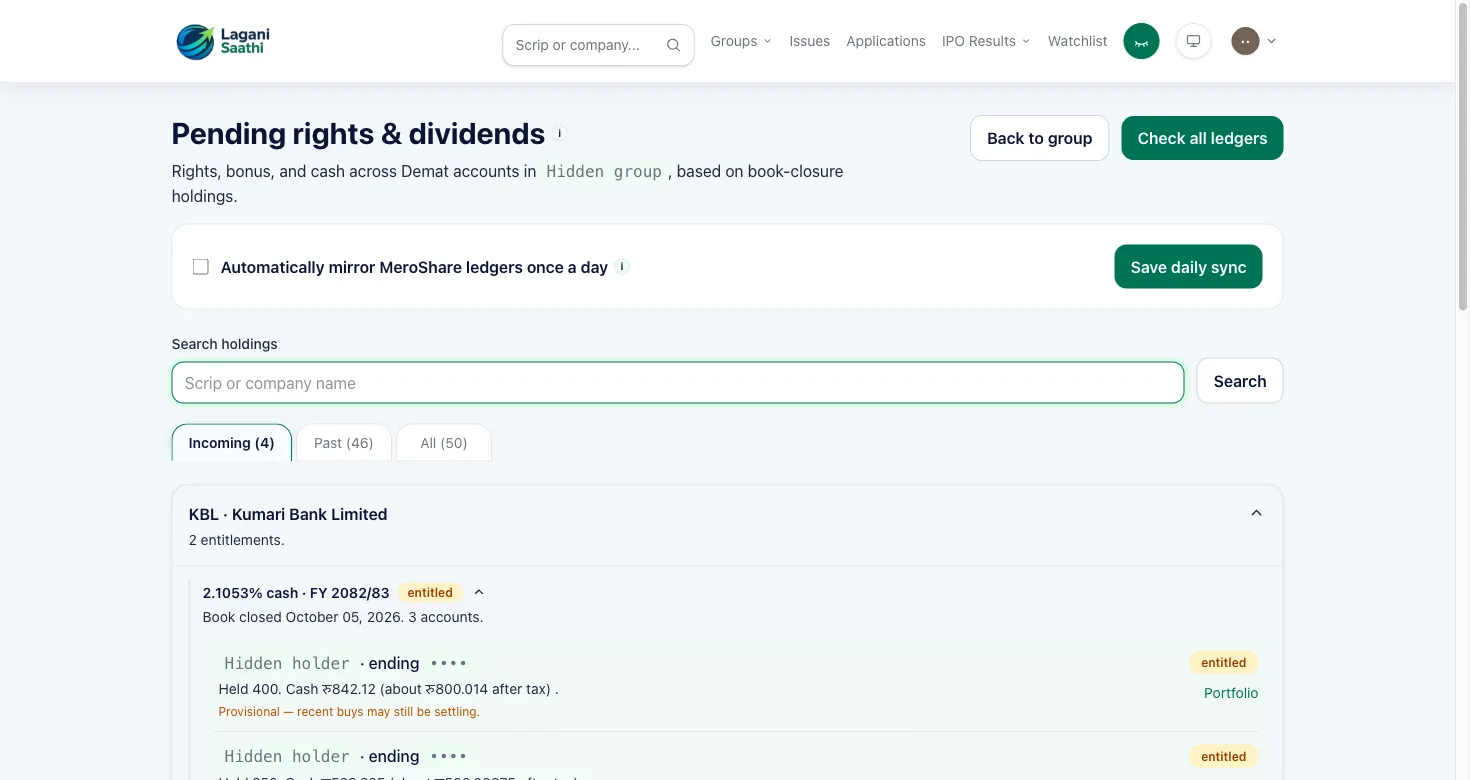This screenshot has width=1470, height=780.
Task: Click "Book closed October 05, 2026. 3 accounts."
Action: [x=343, y=617]
